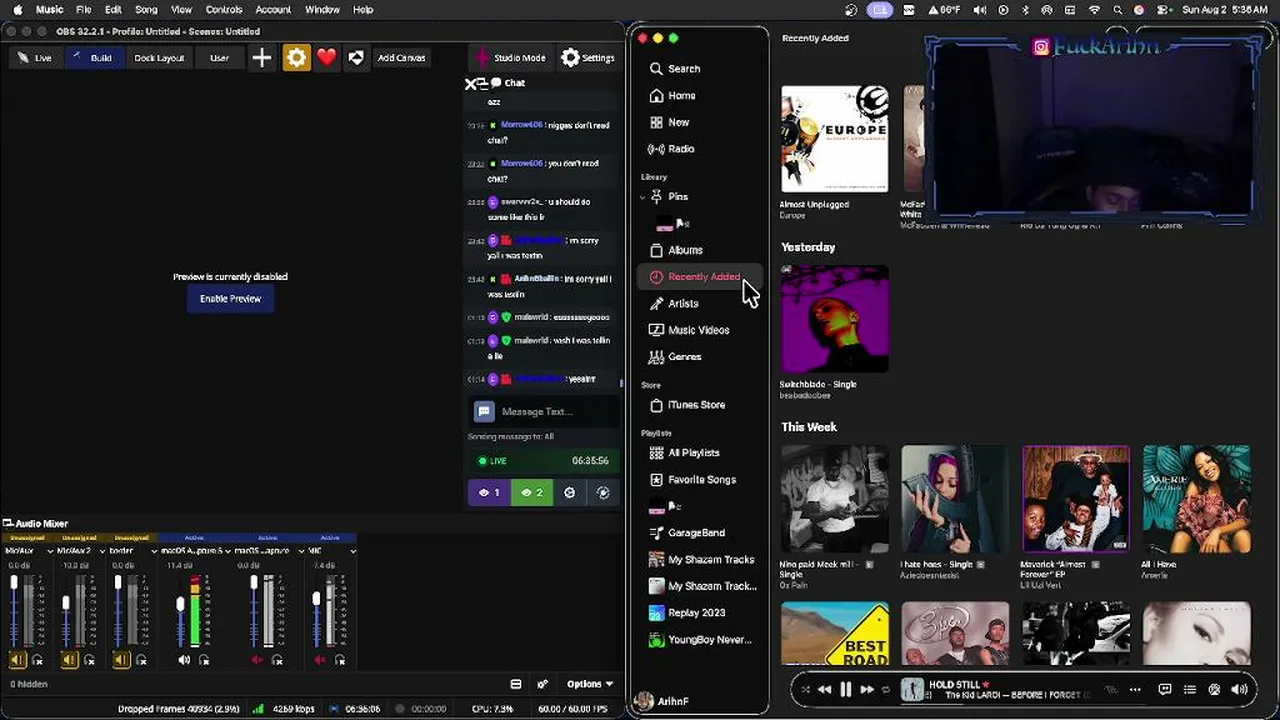Image resolution: width=1280 pixels, height=720 pixels.
Task: Unmute the border audio source
Action: (121, 660)
